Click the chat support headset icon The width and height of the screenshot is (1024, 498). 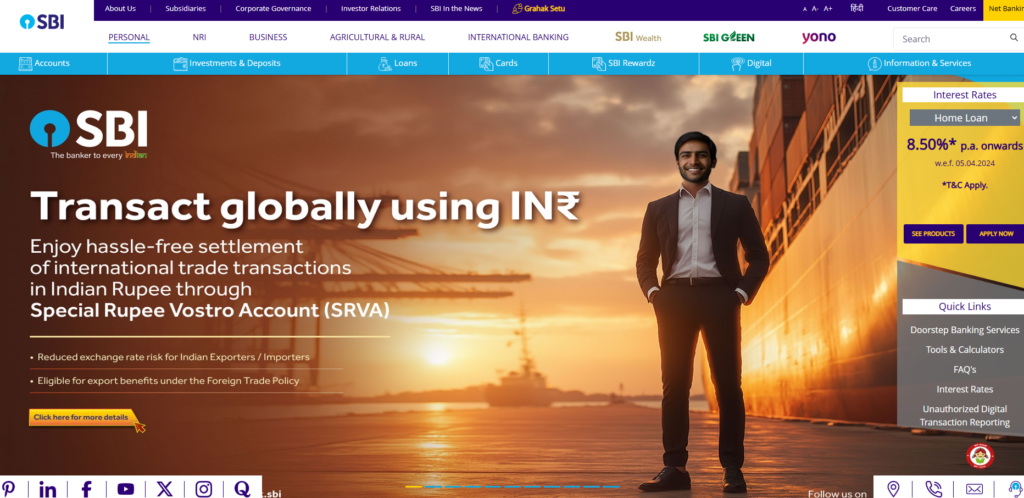pyautogui.click(x=1015, y=489)
